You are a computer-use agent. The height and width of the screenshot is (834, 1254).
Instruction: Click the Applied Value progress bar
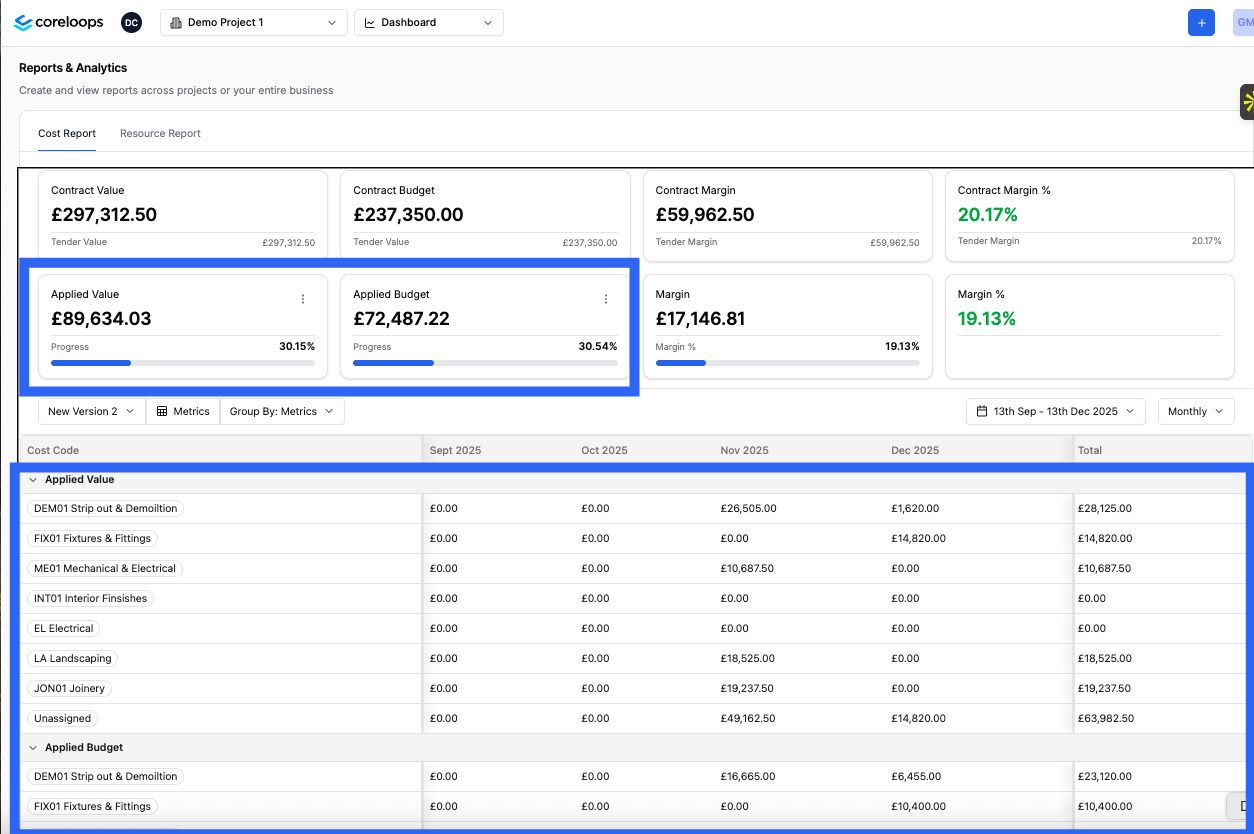pyautogui.click(x=183, y=363)
